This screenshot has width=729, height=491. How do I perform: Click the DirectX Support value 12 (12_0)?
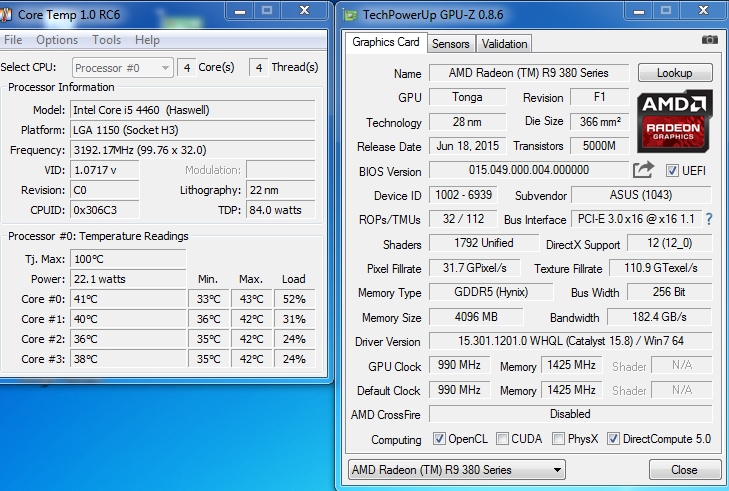coord(669,243)
